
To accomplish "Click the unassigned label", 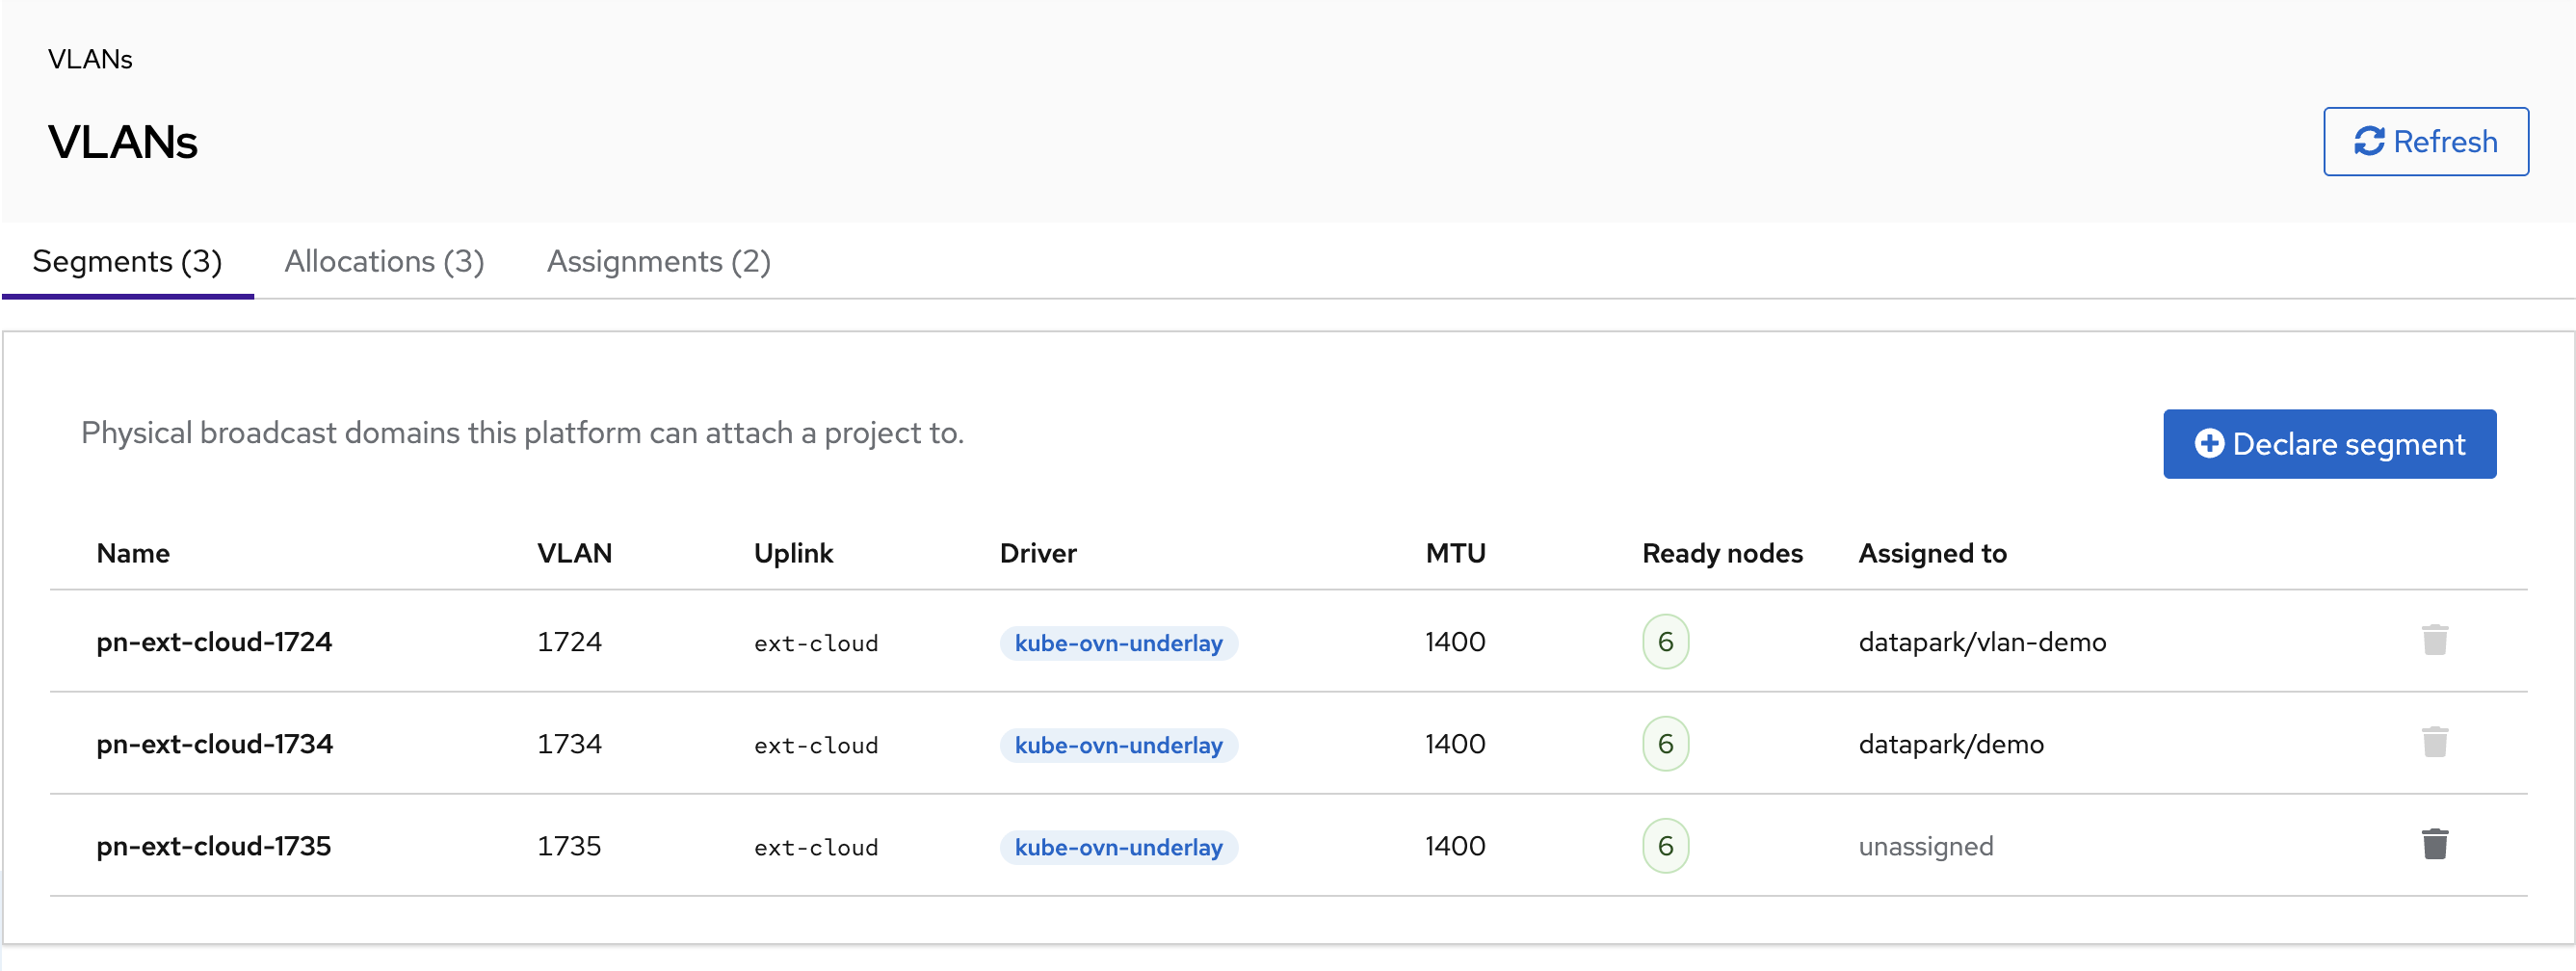I will (x=1925, y=846).
